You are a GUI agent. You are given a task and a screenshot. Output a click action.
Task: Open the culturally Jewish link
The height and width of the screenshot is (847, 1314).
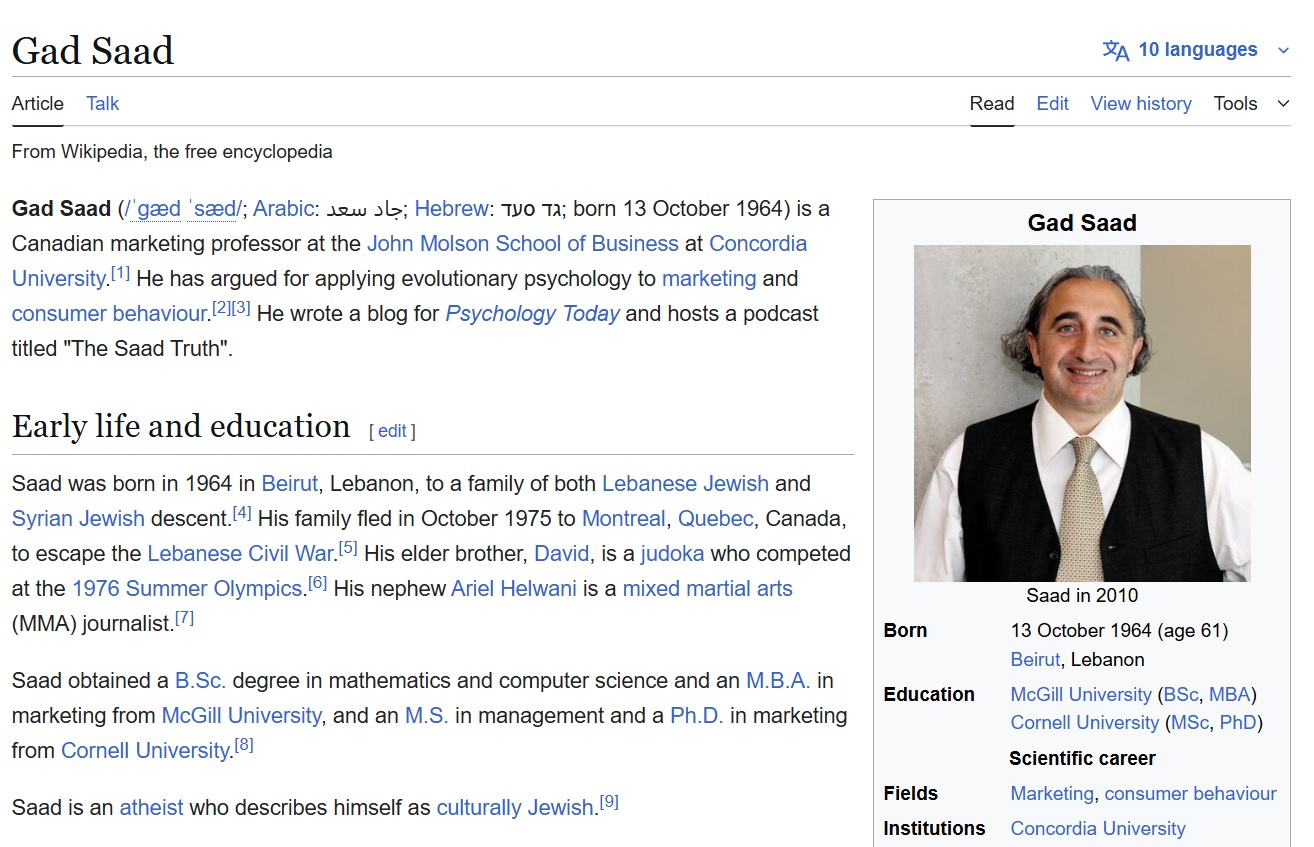pyautogui.click(x=515, y=808)
